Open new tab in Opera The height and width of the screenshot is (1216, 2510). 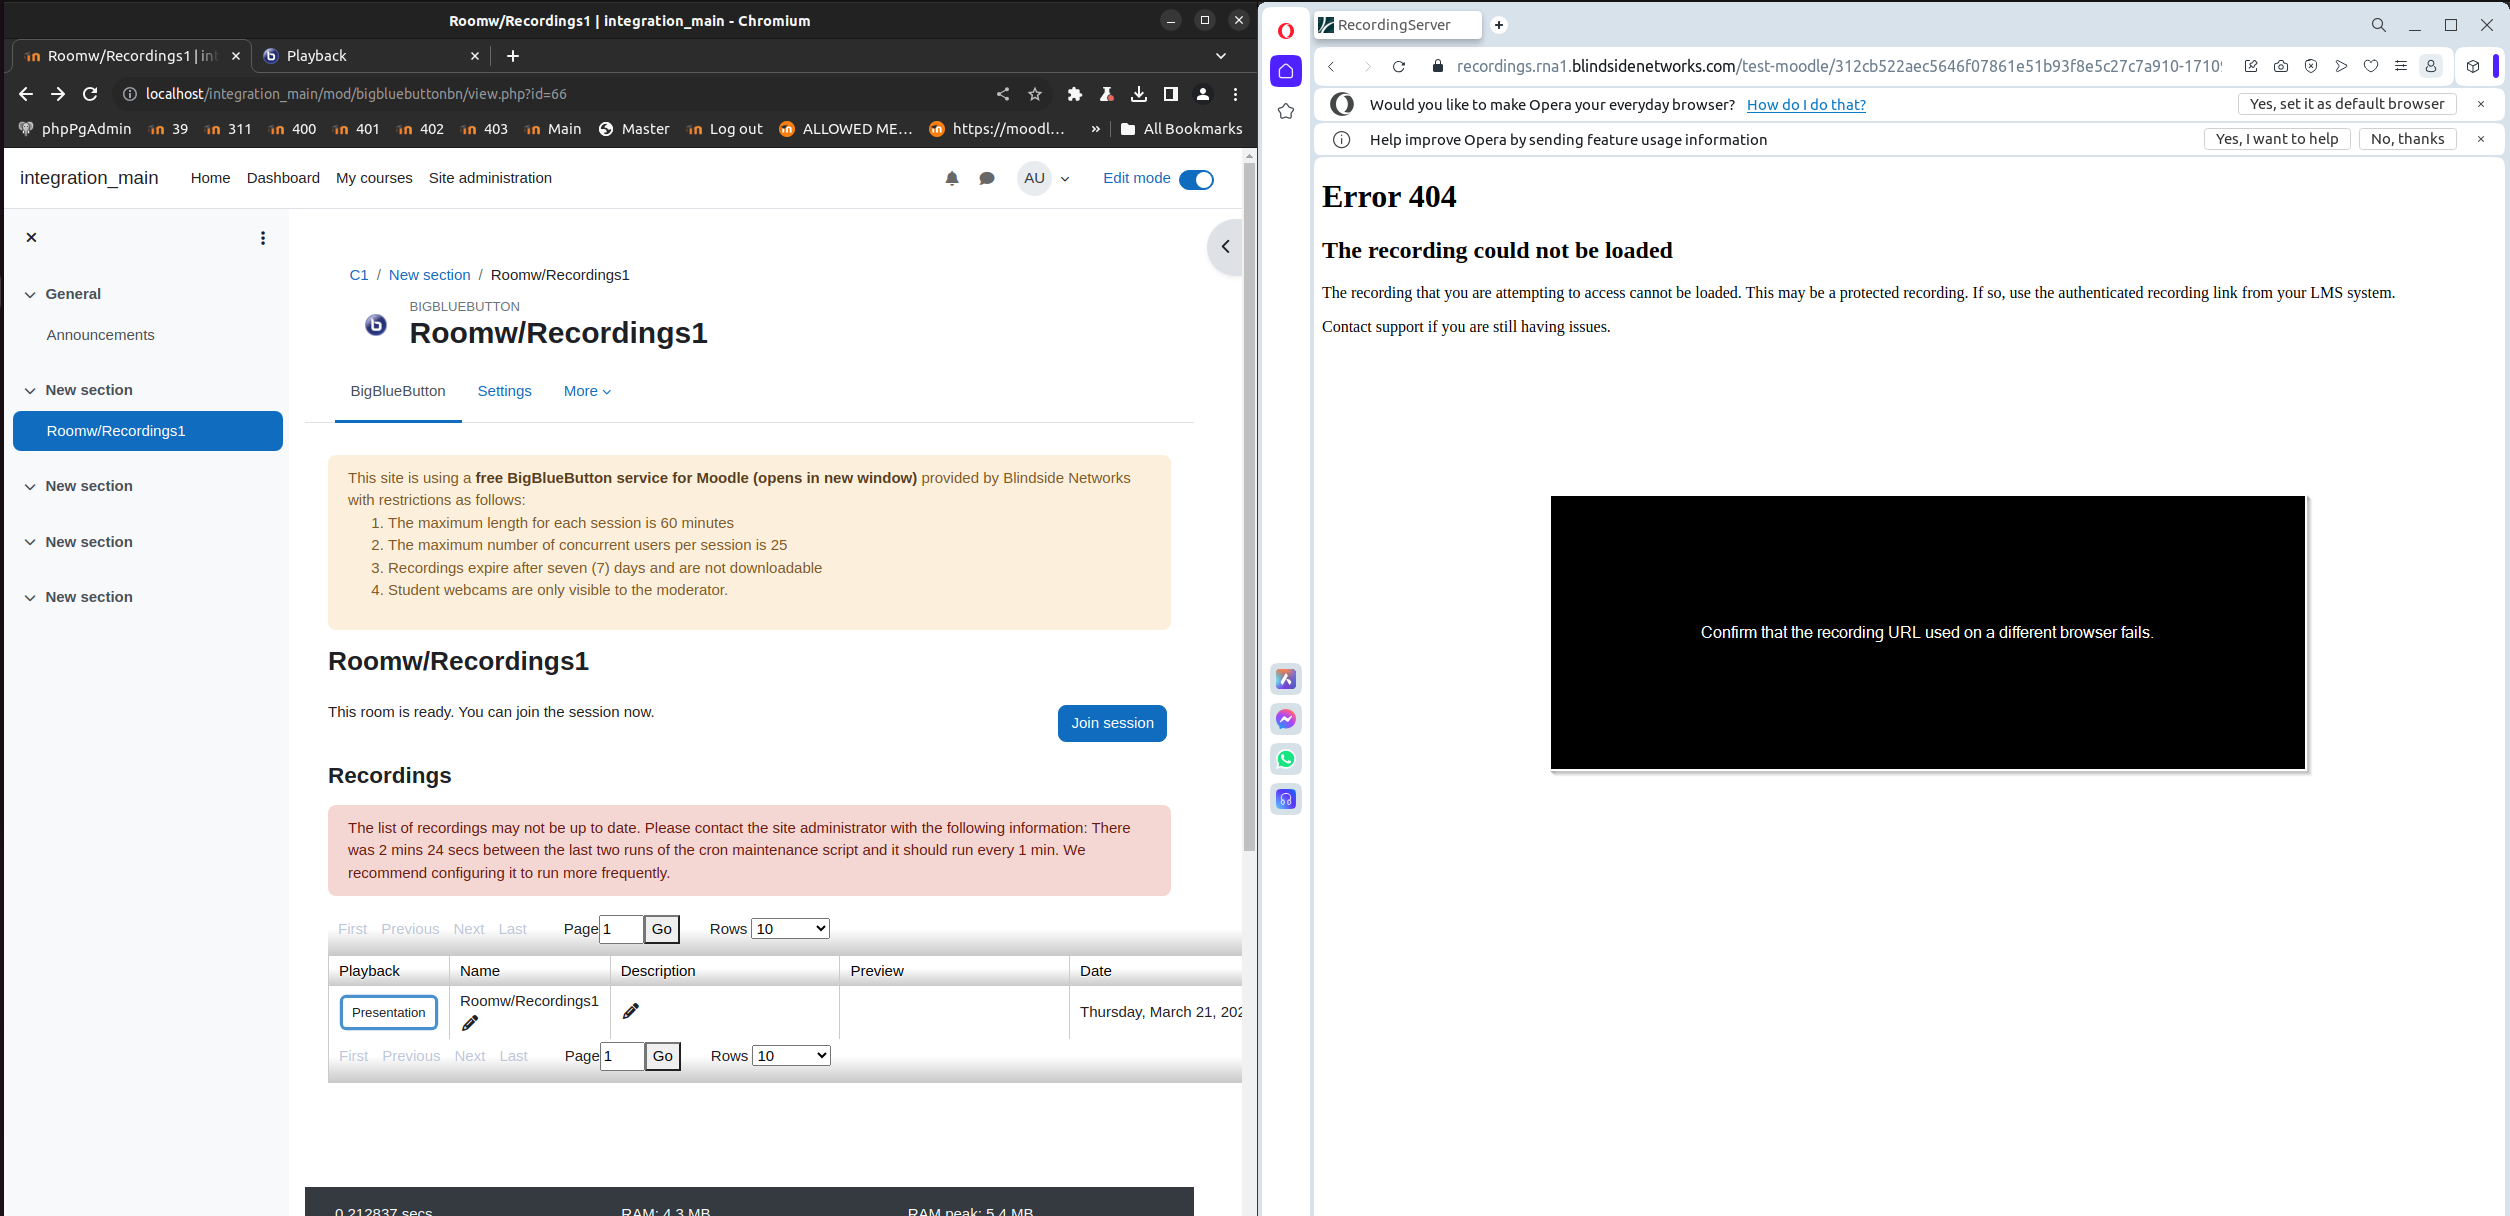click(1499, 25)
